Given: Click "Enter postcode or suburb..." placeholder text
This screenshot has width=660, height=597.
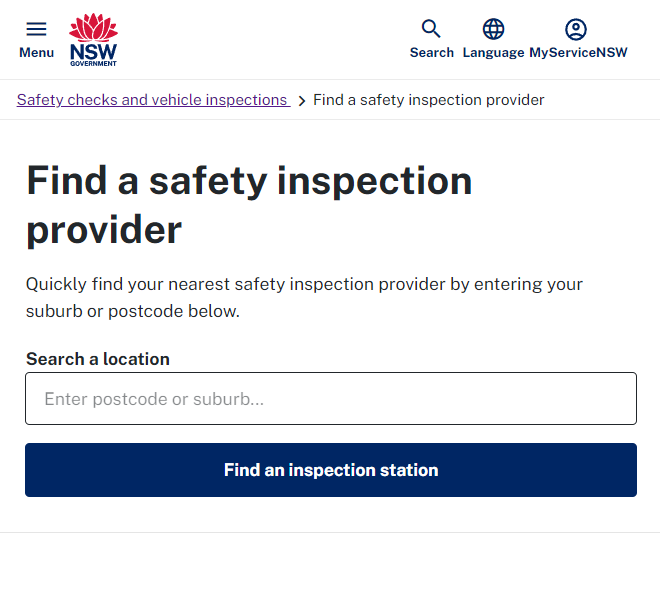Looking at the screenshot, I should click(x=154, y=399).
